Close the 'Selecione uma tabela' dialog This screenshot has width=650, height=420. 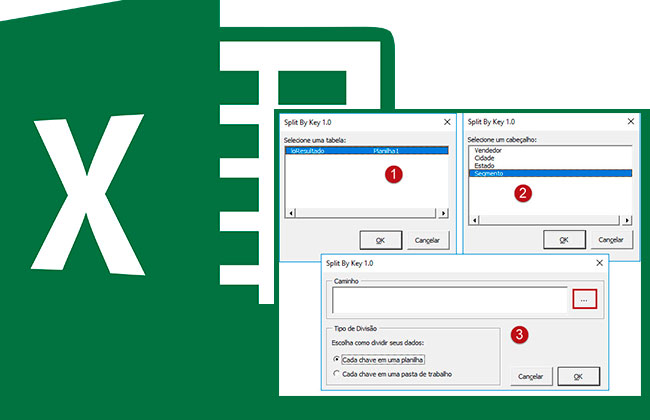(x=447, y=122)
